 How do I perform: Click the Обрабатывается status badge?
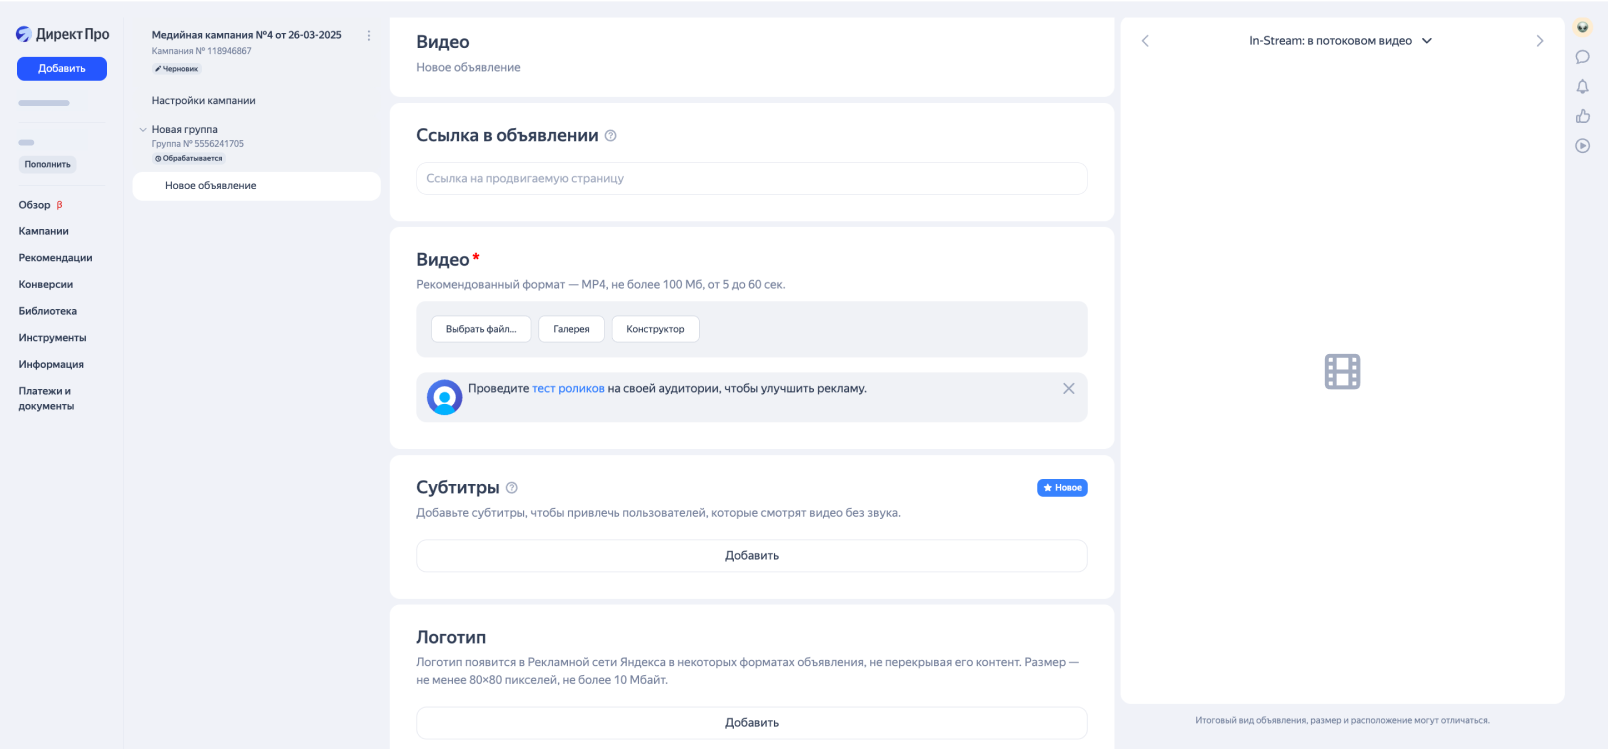pyautogui.click(x=189, y=159)
